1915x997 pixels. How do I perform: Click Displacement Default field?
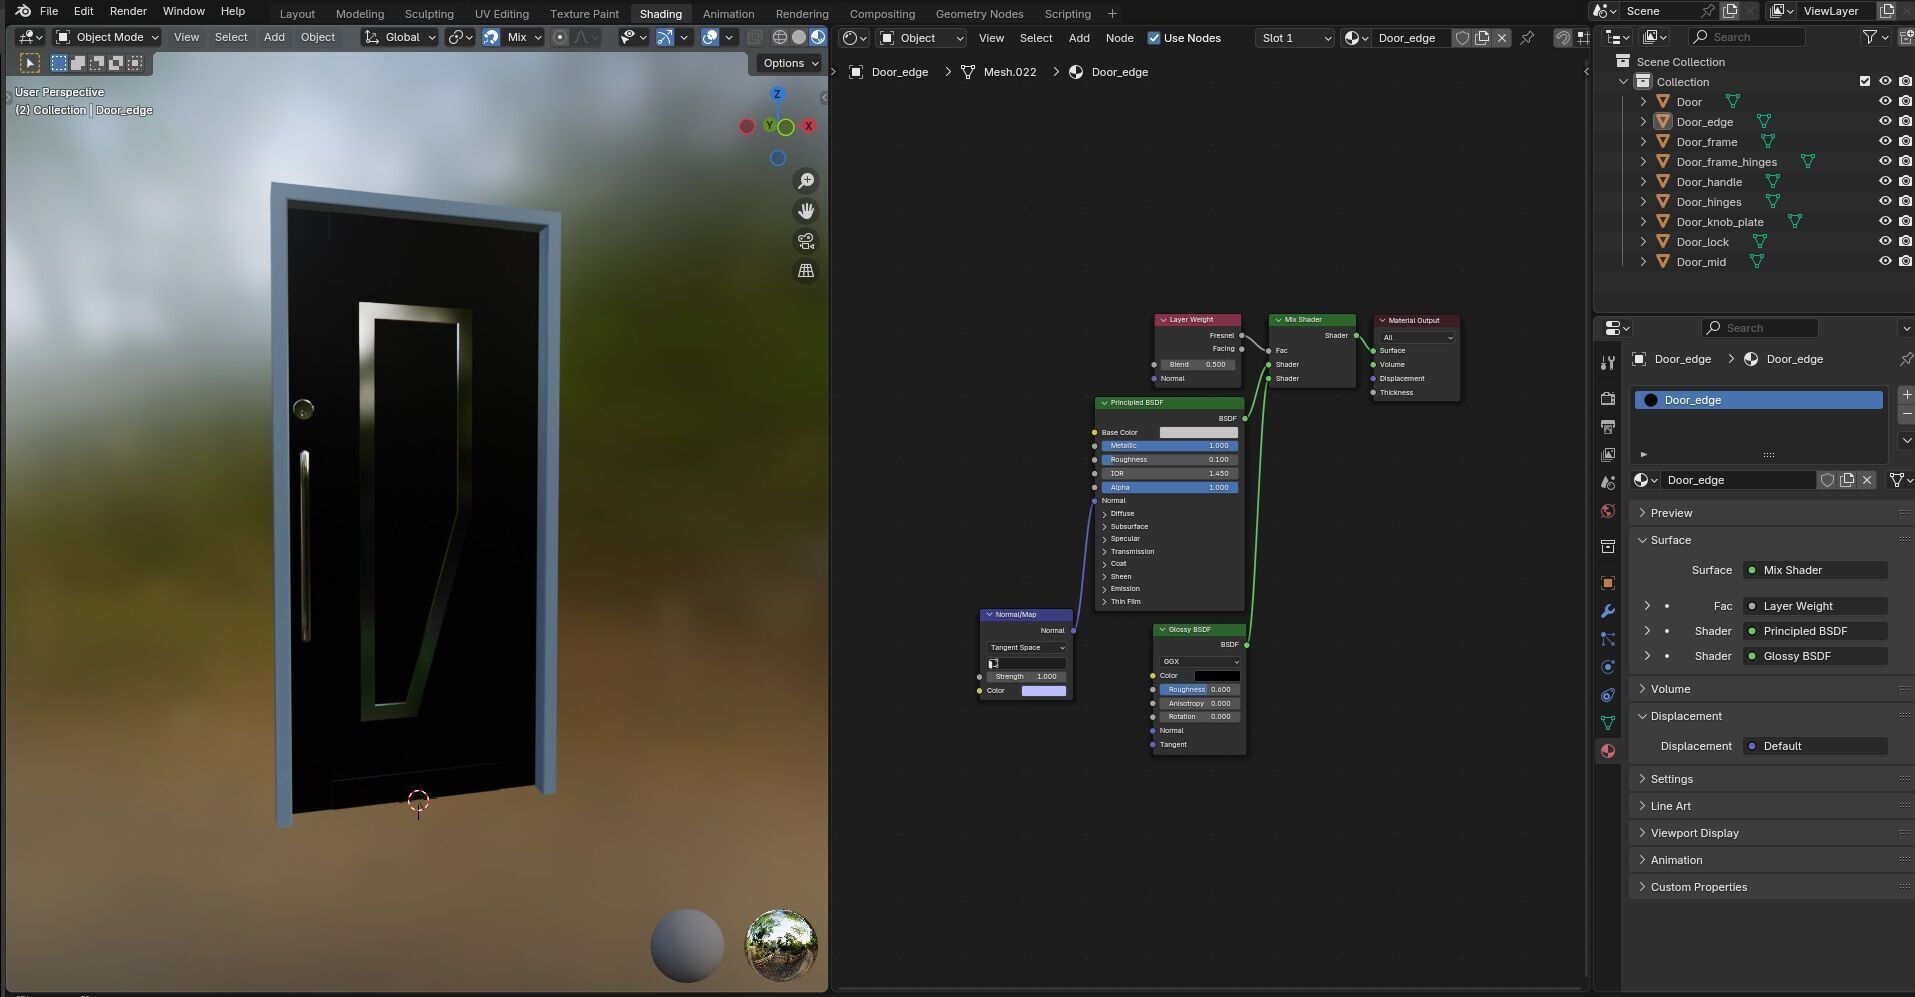(x=1815, y=746)
